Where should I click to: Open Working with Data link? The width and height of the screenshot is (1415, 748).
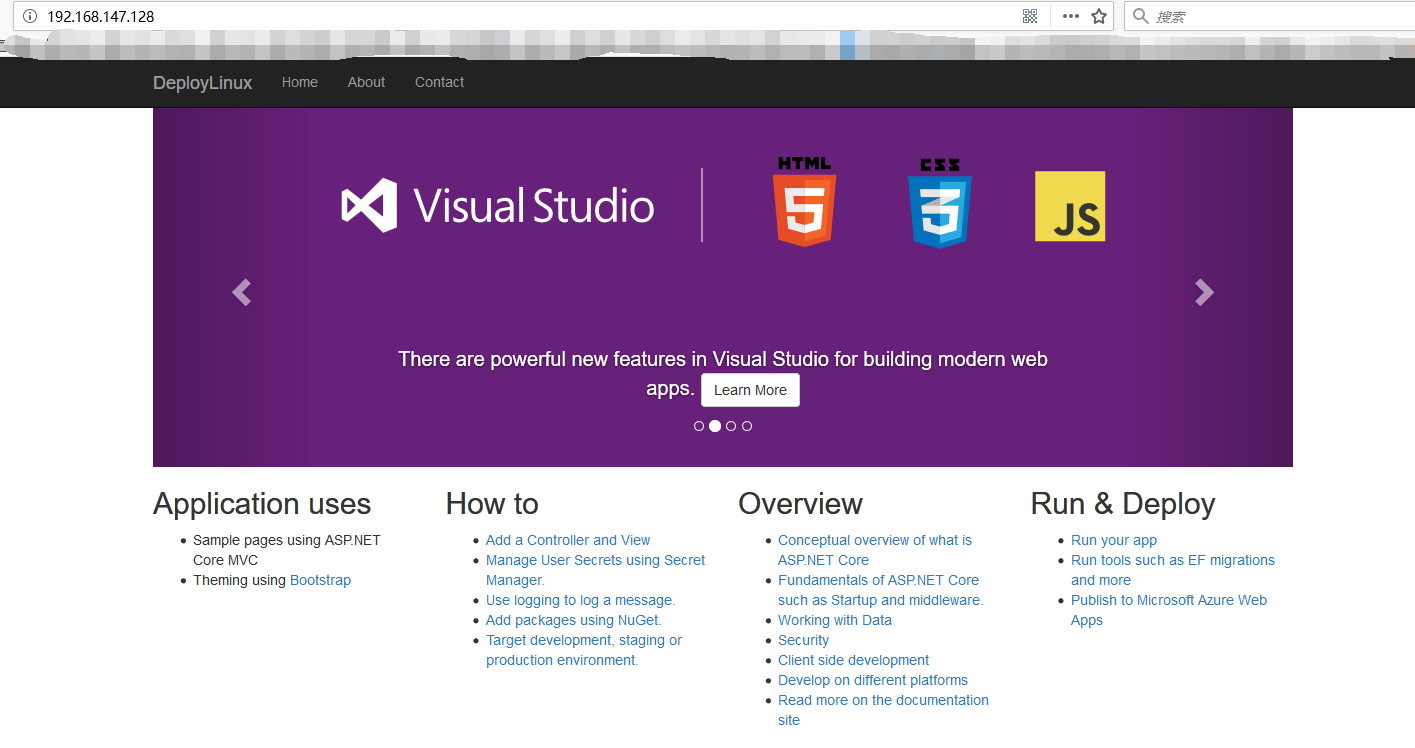(835, 620)
